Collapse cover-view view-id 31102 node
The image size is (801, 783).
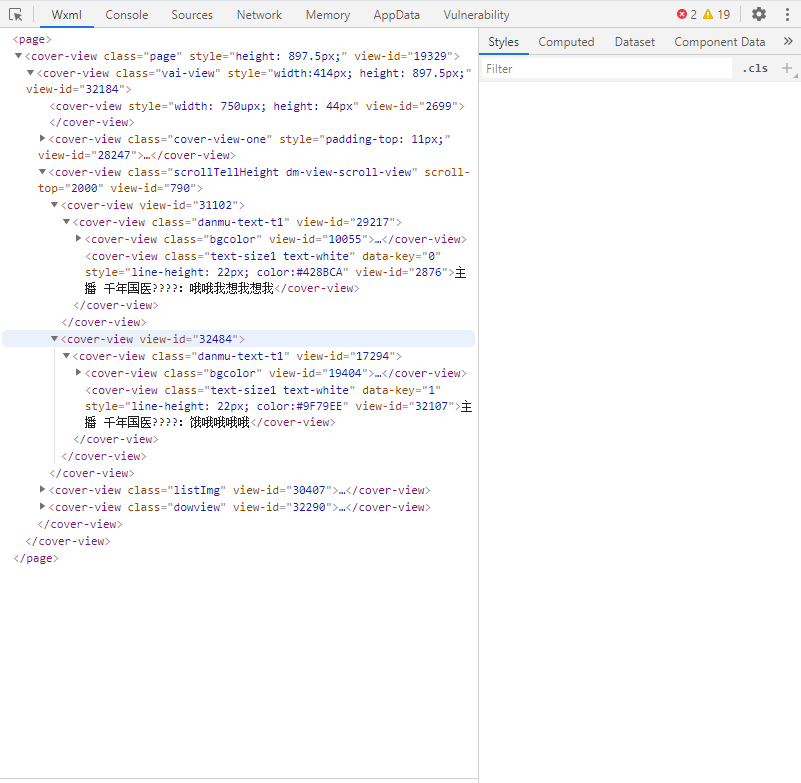[55, 205]
